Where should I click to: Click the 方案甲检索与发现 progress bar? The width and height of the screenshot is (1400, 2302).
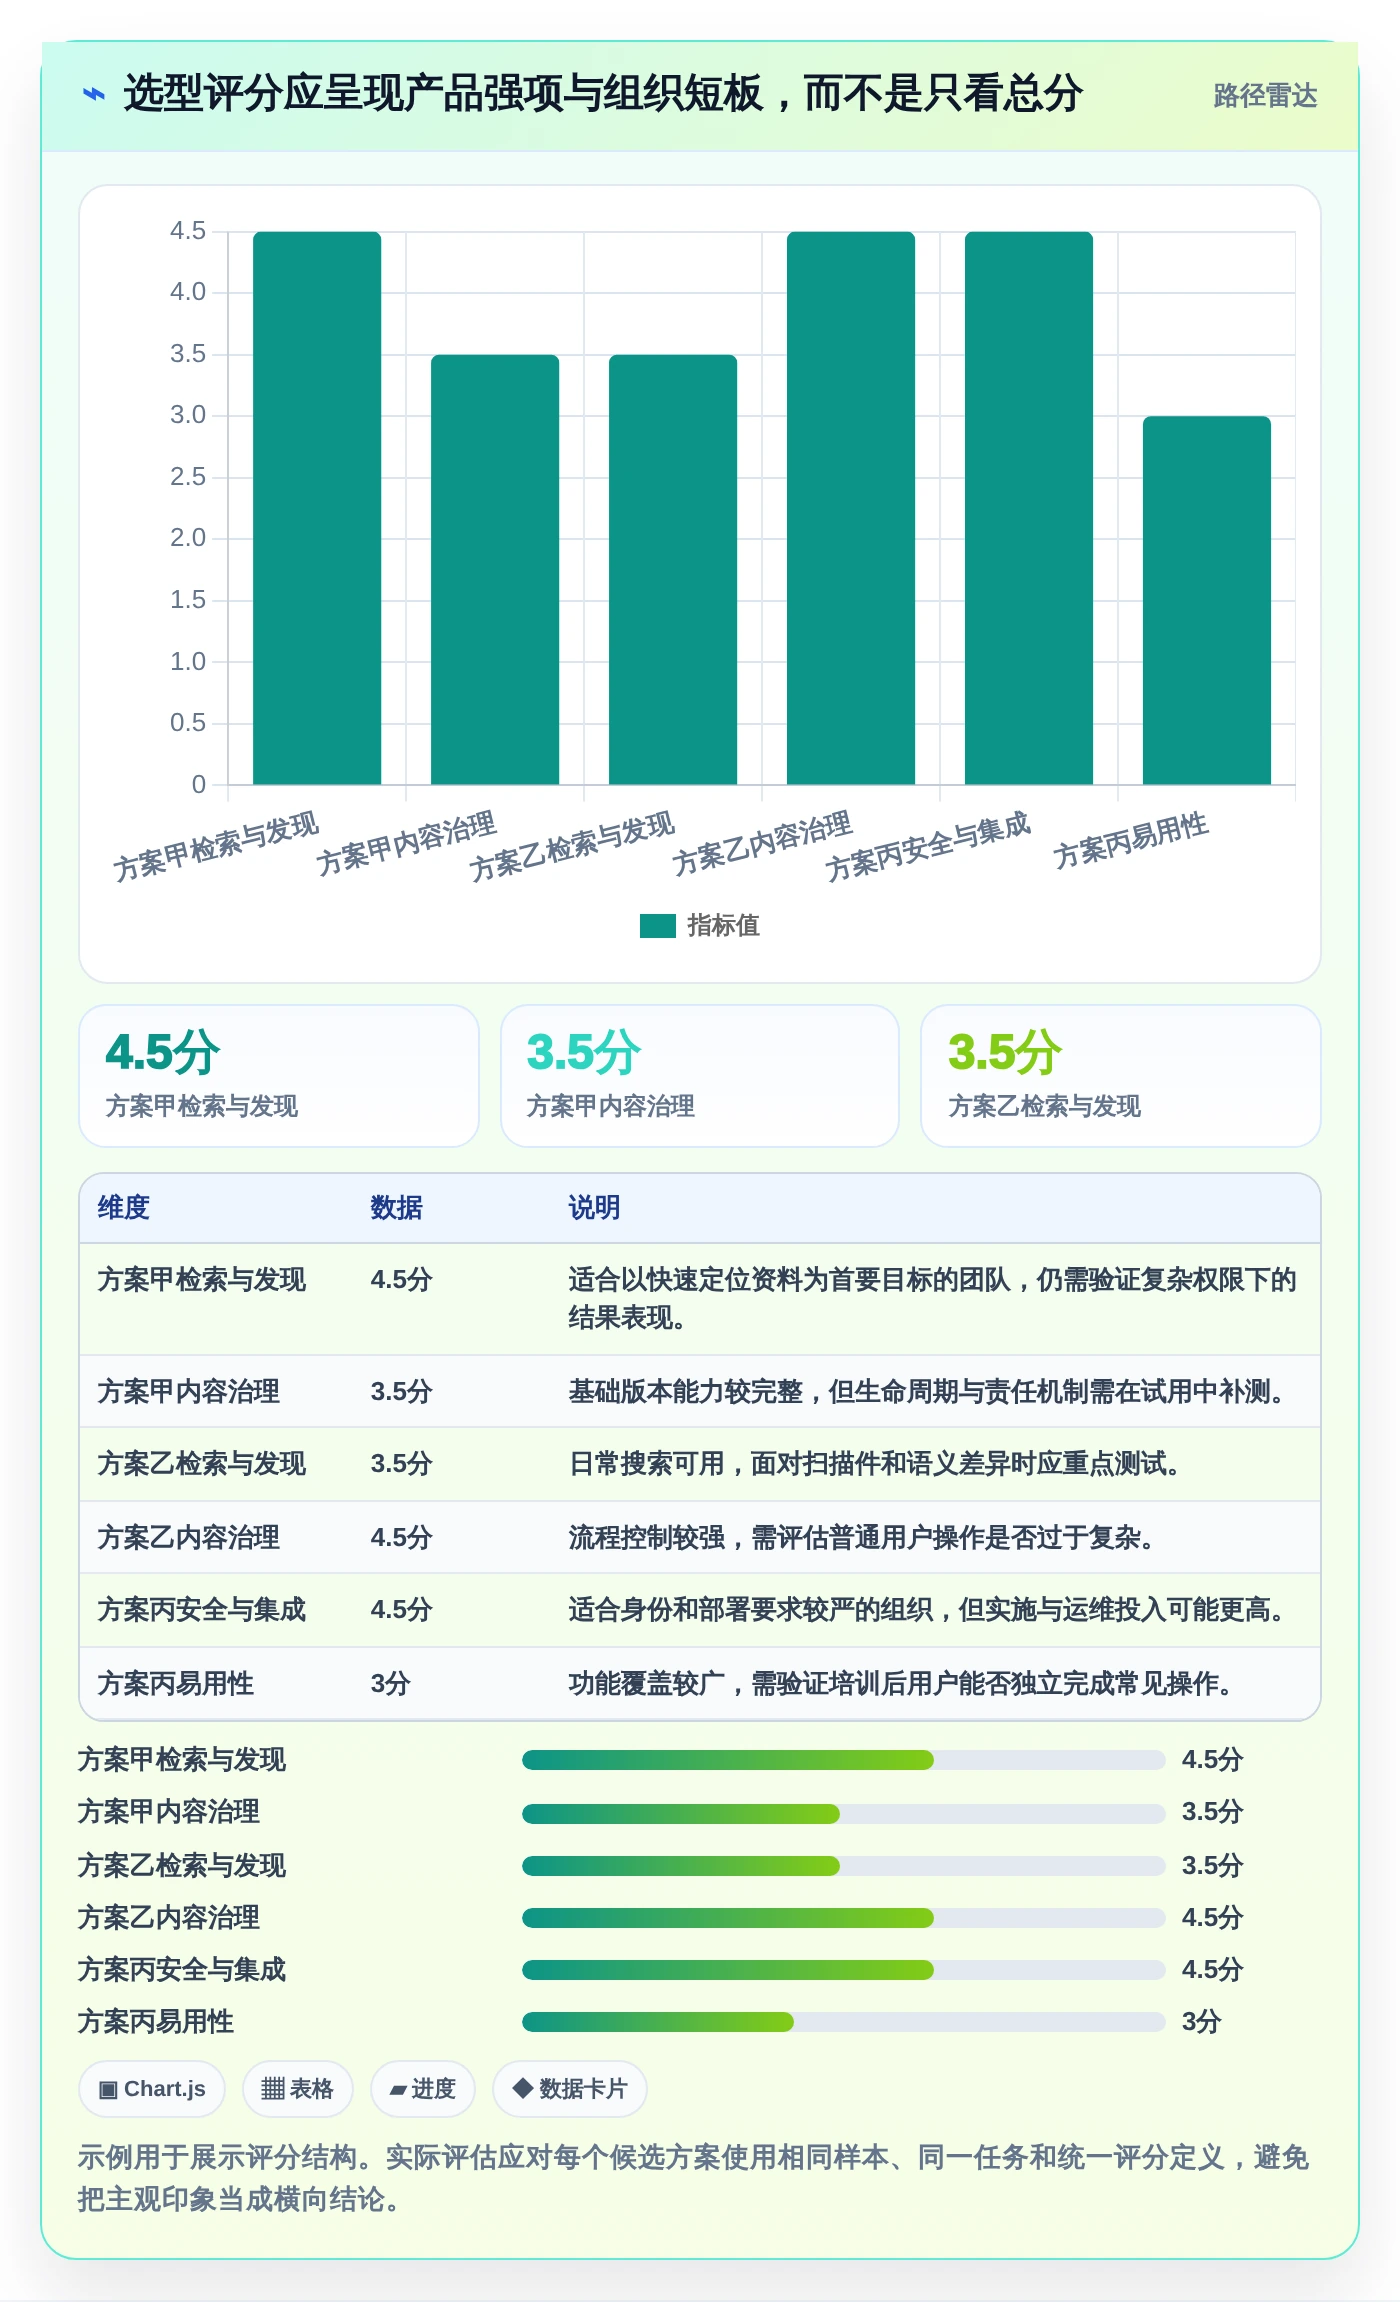click(844, 1760)
